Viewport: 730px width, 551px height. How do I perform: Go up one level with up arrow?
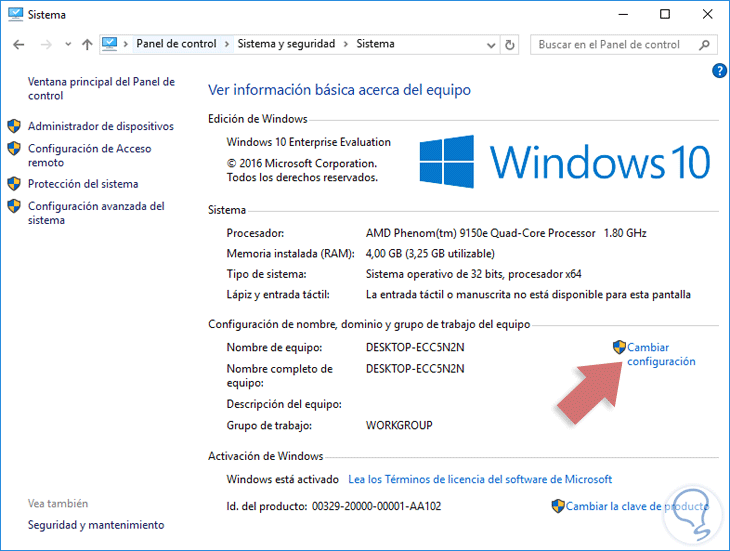point(87,45)
